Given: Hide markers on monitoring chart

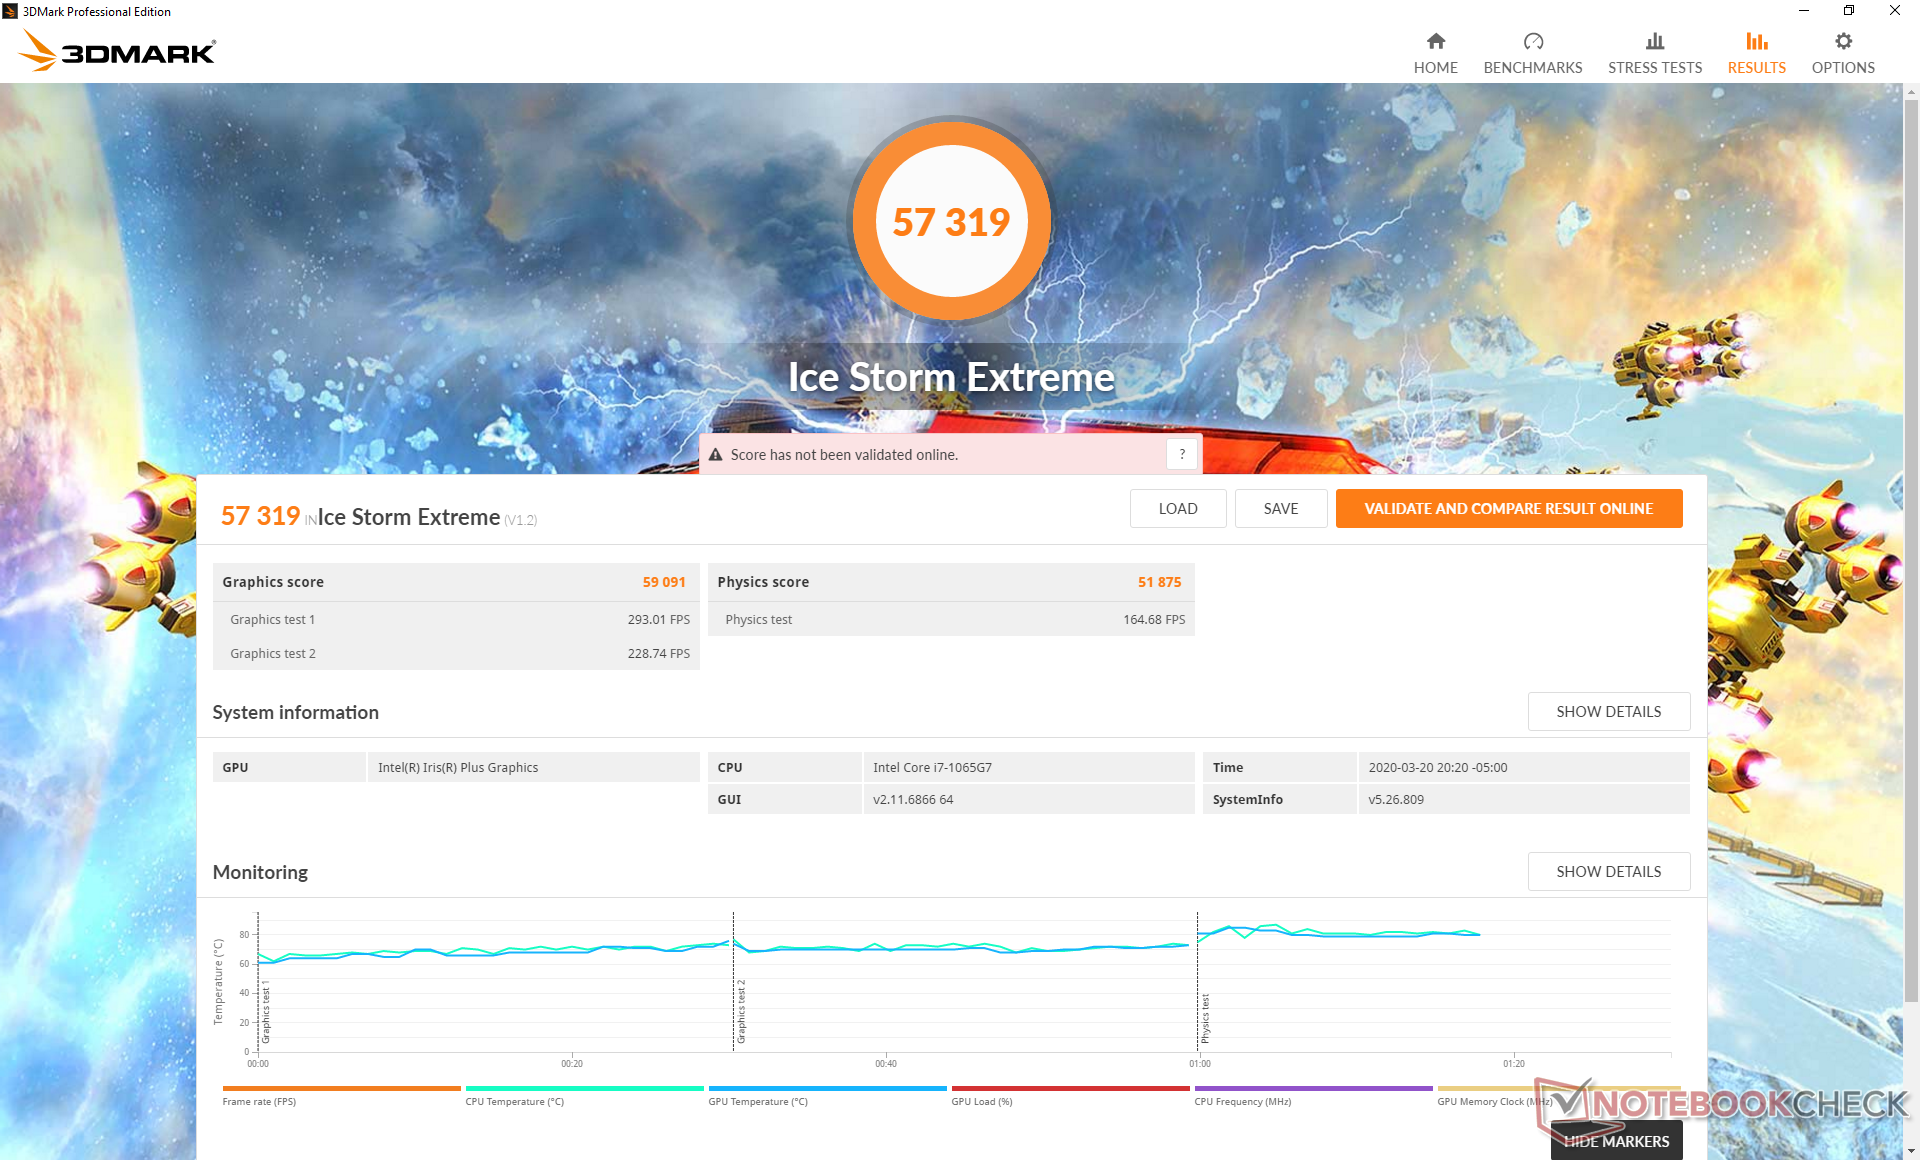Looking at the screenshot, I should [x=1616, y=1141].
